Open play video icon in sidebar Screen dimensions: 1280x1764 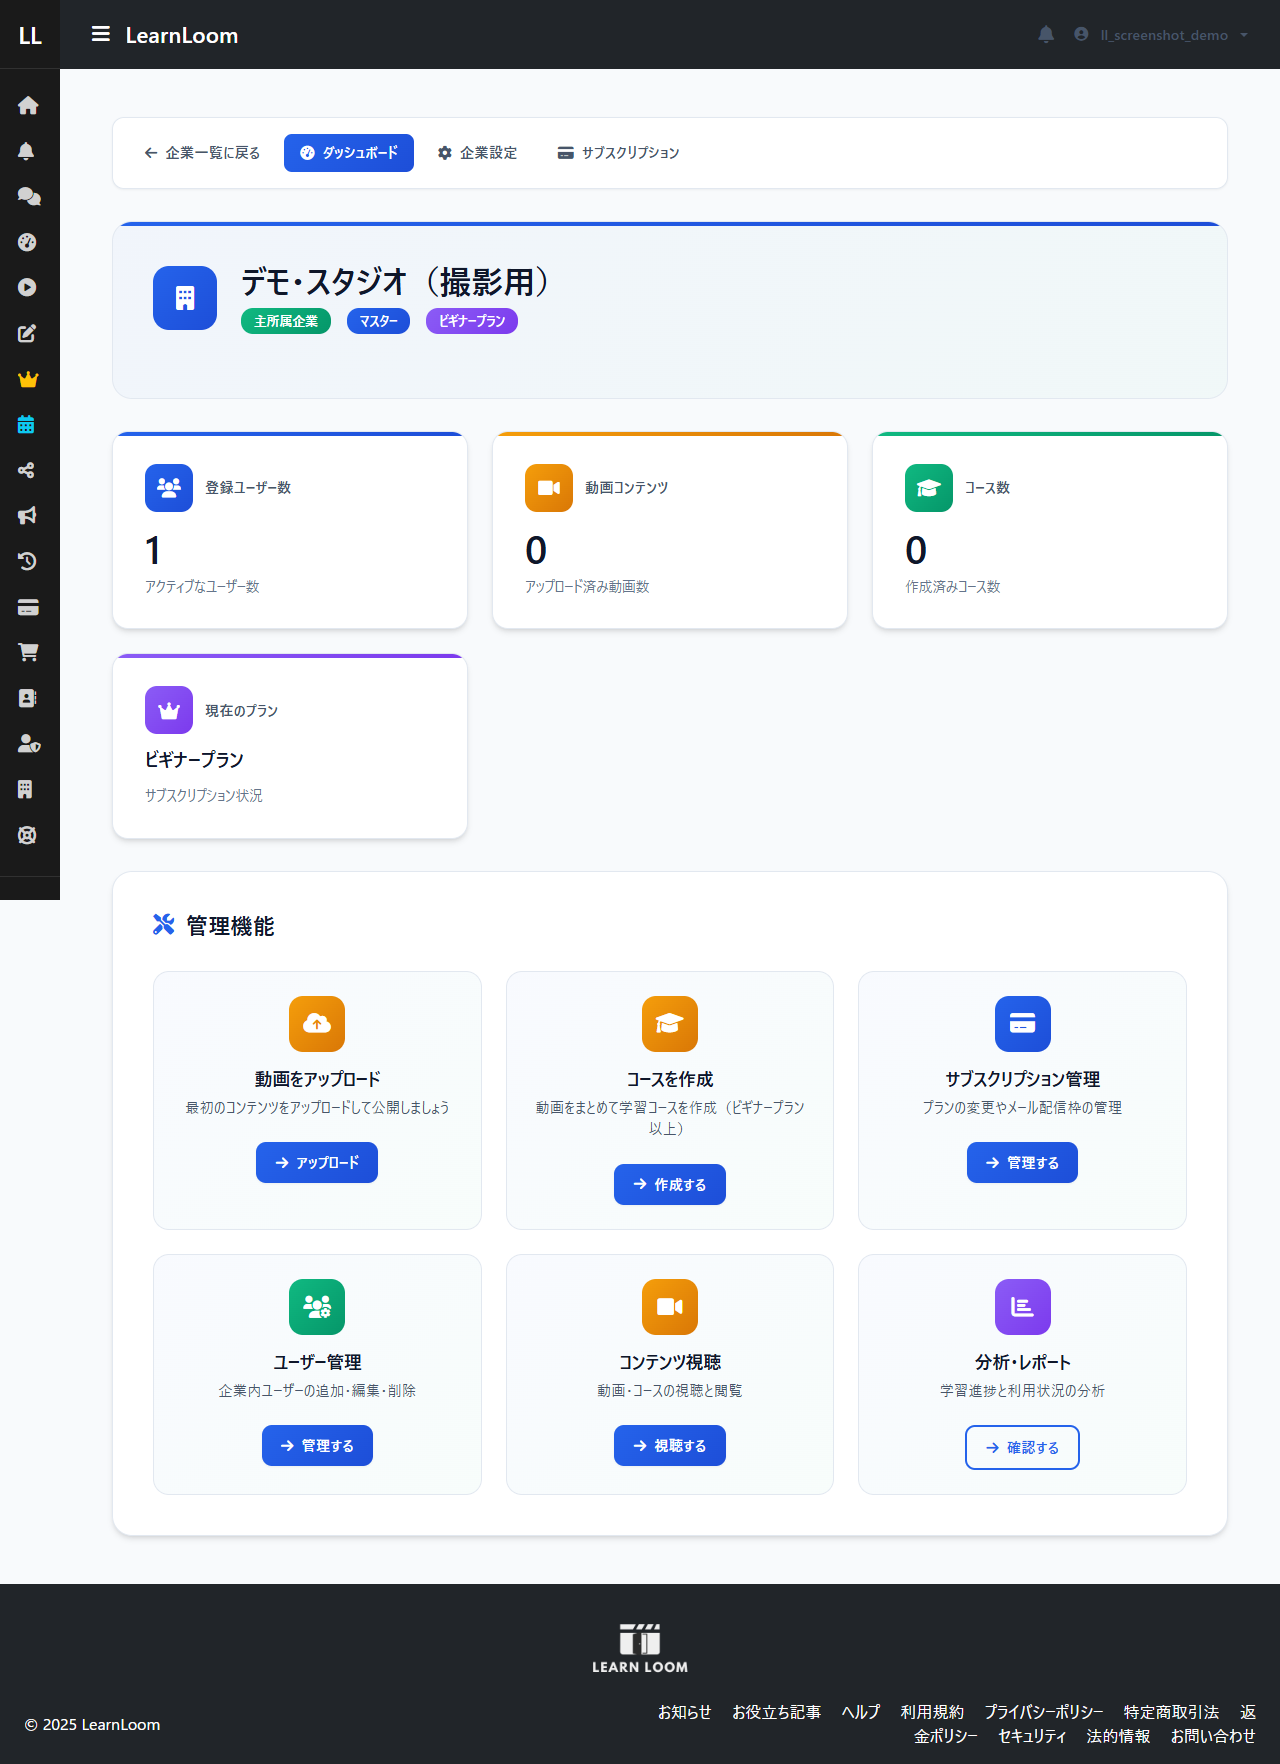coord(27,287)
